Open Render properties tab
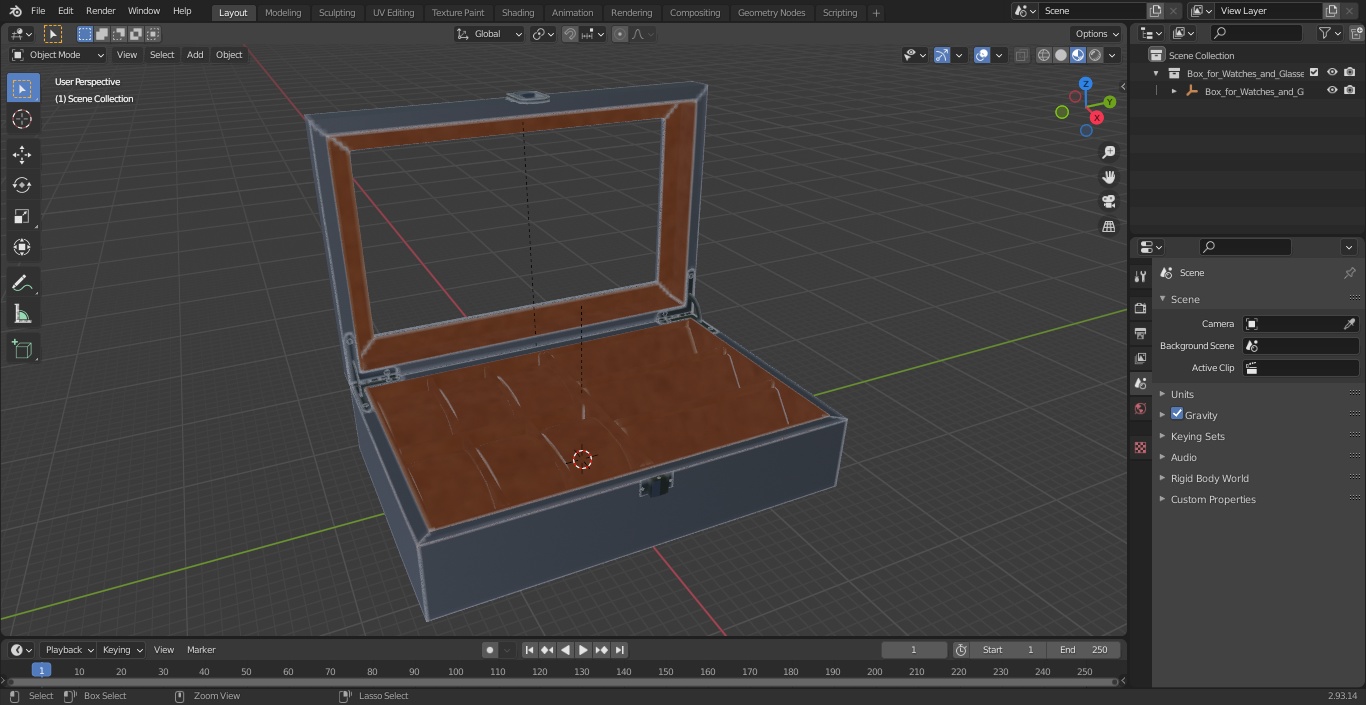This screenshot has height=705, width=1366. [x=1140, y=308]
